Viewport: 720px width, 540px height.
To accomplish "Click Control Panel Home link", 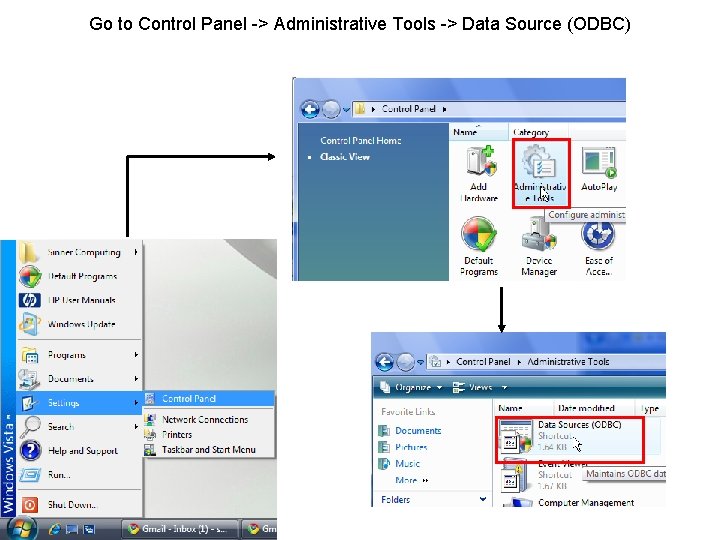I will point(360,141).
